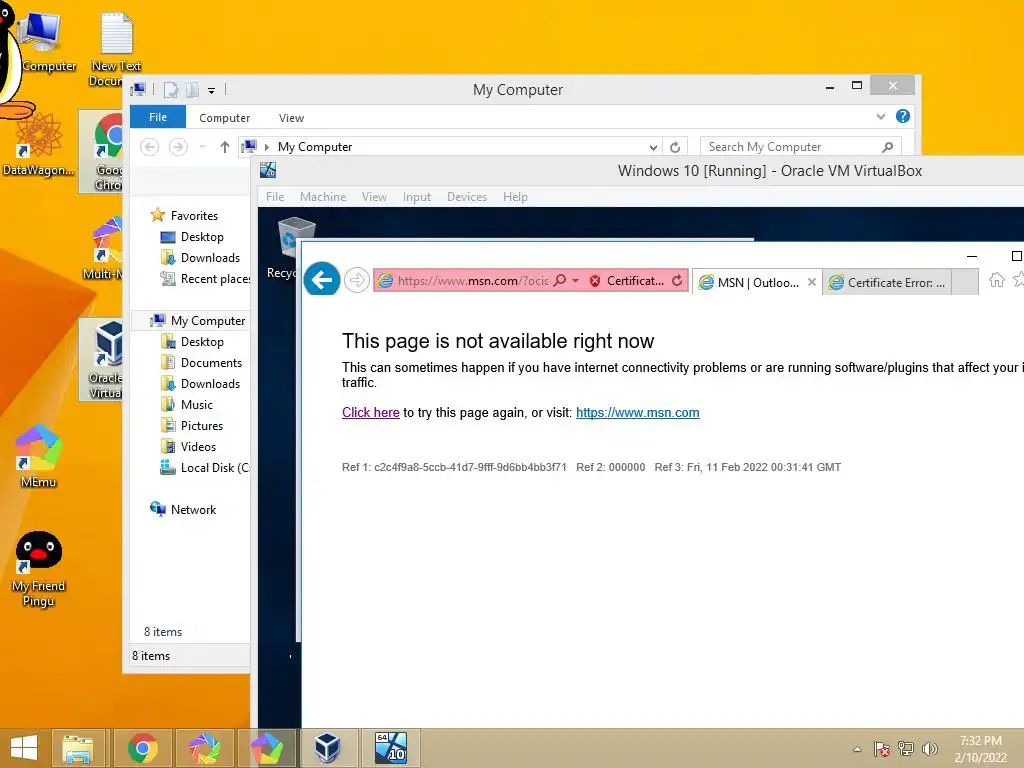Click Explorer Forward navigation arrow
The height and width of the screenshot is (768, 1024).
178,147
